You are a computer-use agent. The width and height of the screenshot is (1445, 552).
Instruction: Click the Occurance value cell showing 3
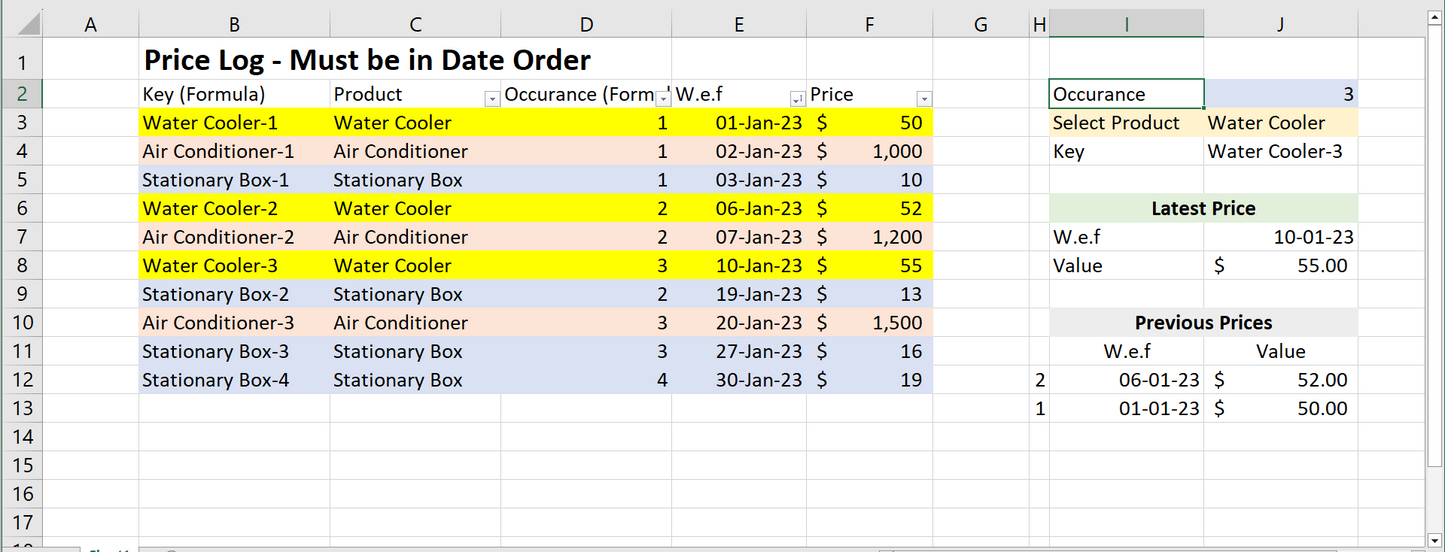[x=1280, y=94]
